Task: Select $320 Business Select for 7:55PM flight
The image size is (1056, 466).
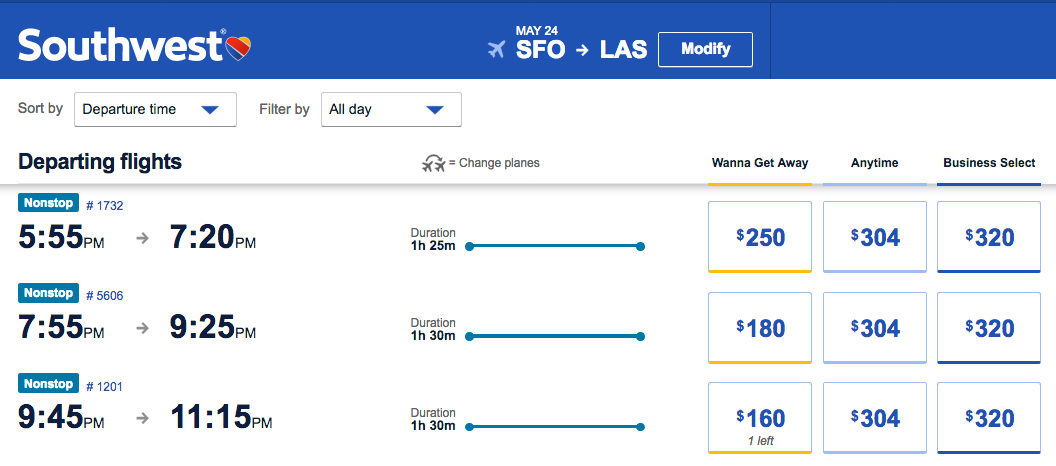Action: [x=989, y=328]
